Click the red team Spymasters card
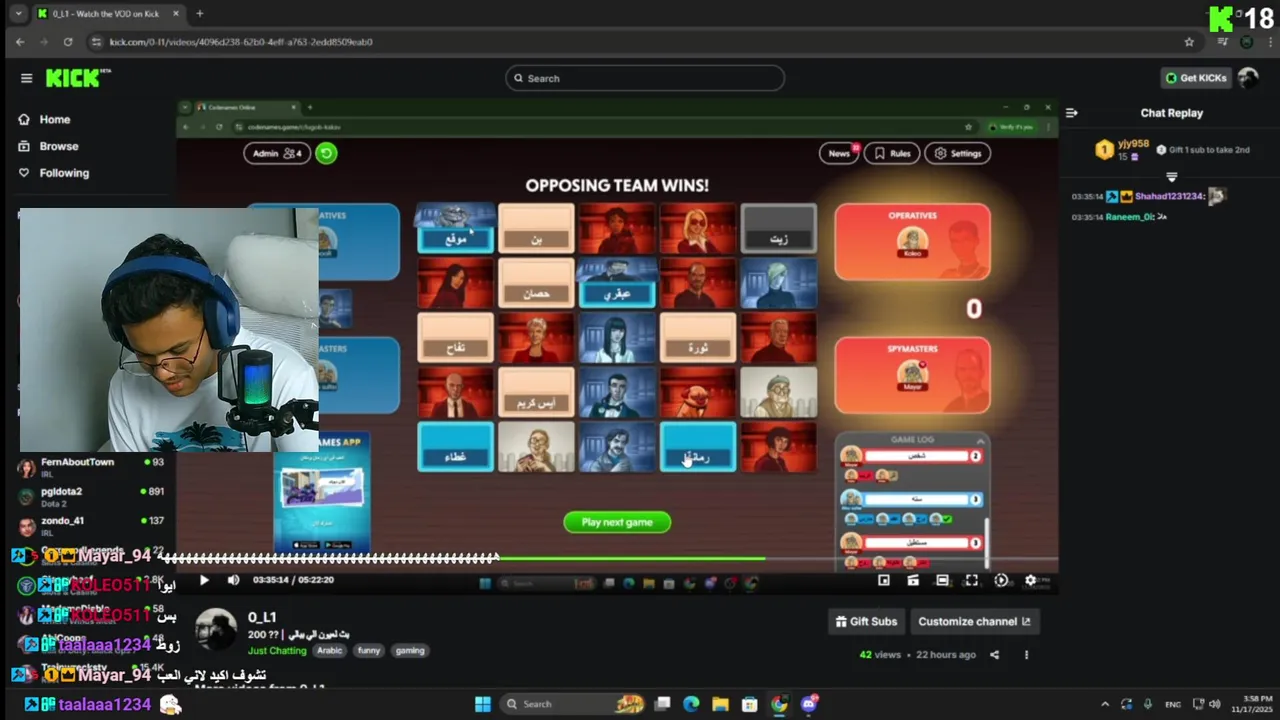 tap(912, 375)
